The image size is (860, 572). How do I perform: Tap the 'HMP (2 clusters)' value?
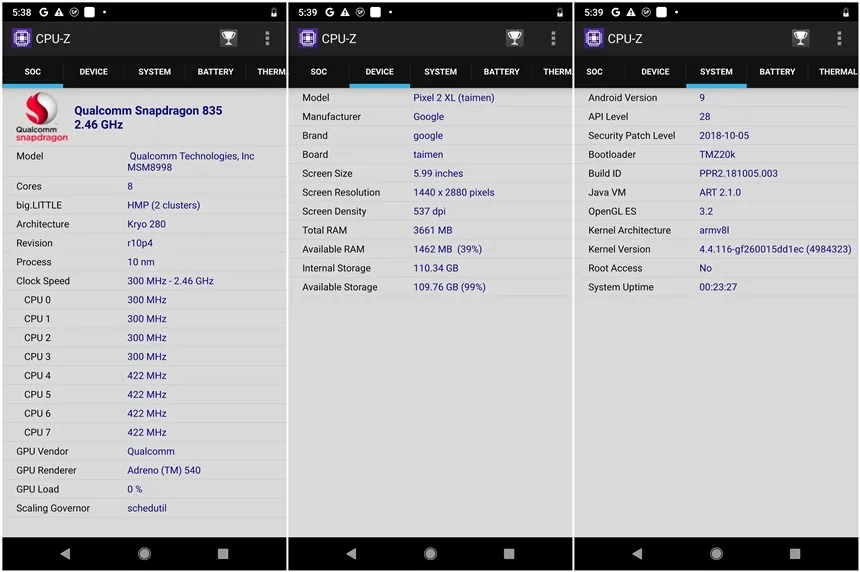(163, 205)
